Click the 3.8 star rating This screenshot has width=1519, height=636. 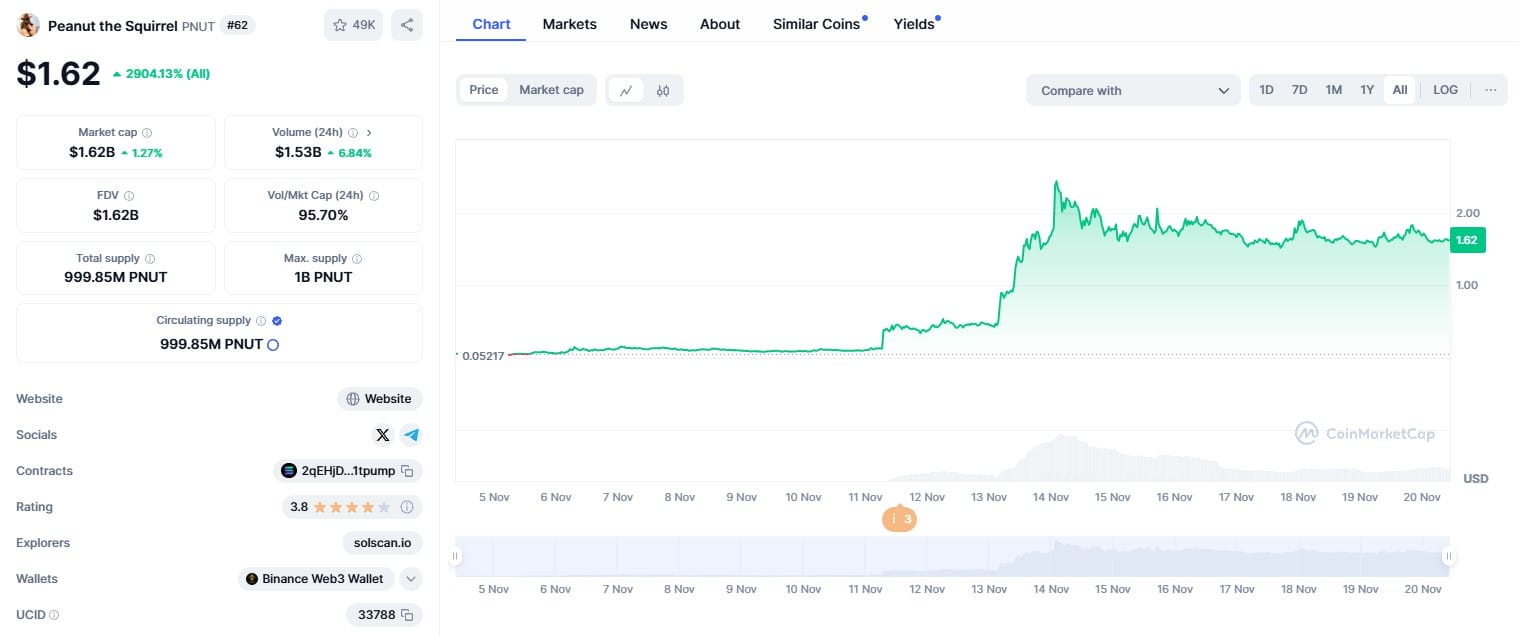(x=351, y=507)
